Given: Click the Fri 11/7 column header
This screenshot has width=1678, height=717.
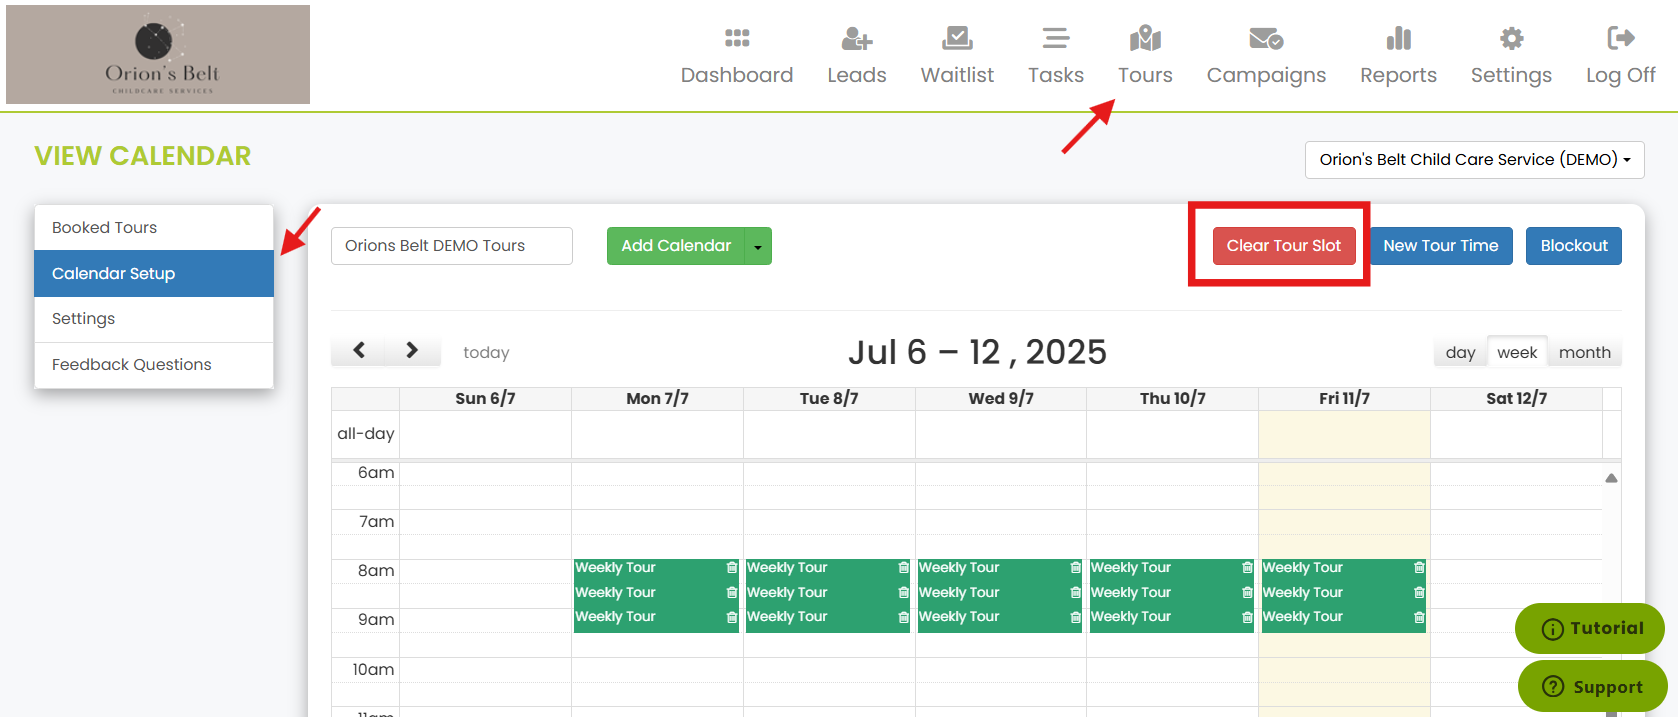Looking at the screenshot, I should click(x=1344, y=398).
